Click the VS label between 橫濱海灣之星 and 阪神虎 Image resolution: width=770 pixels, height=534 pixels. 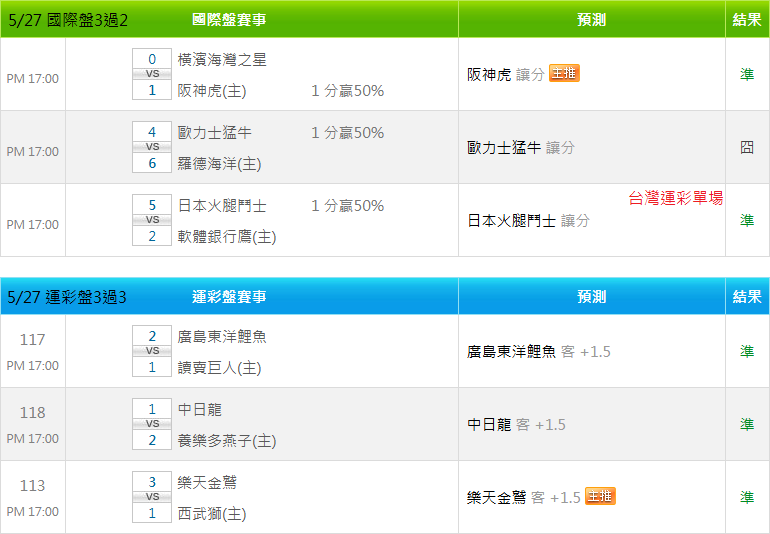point(152,74)
